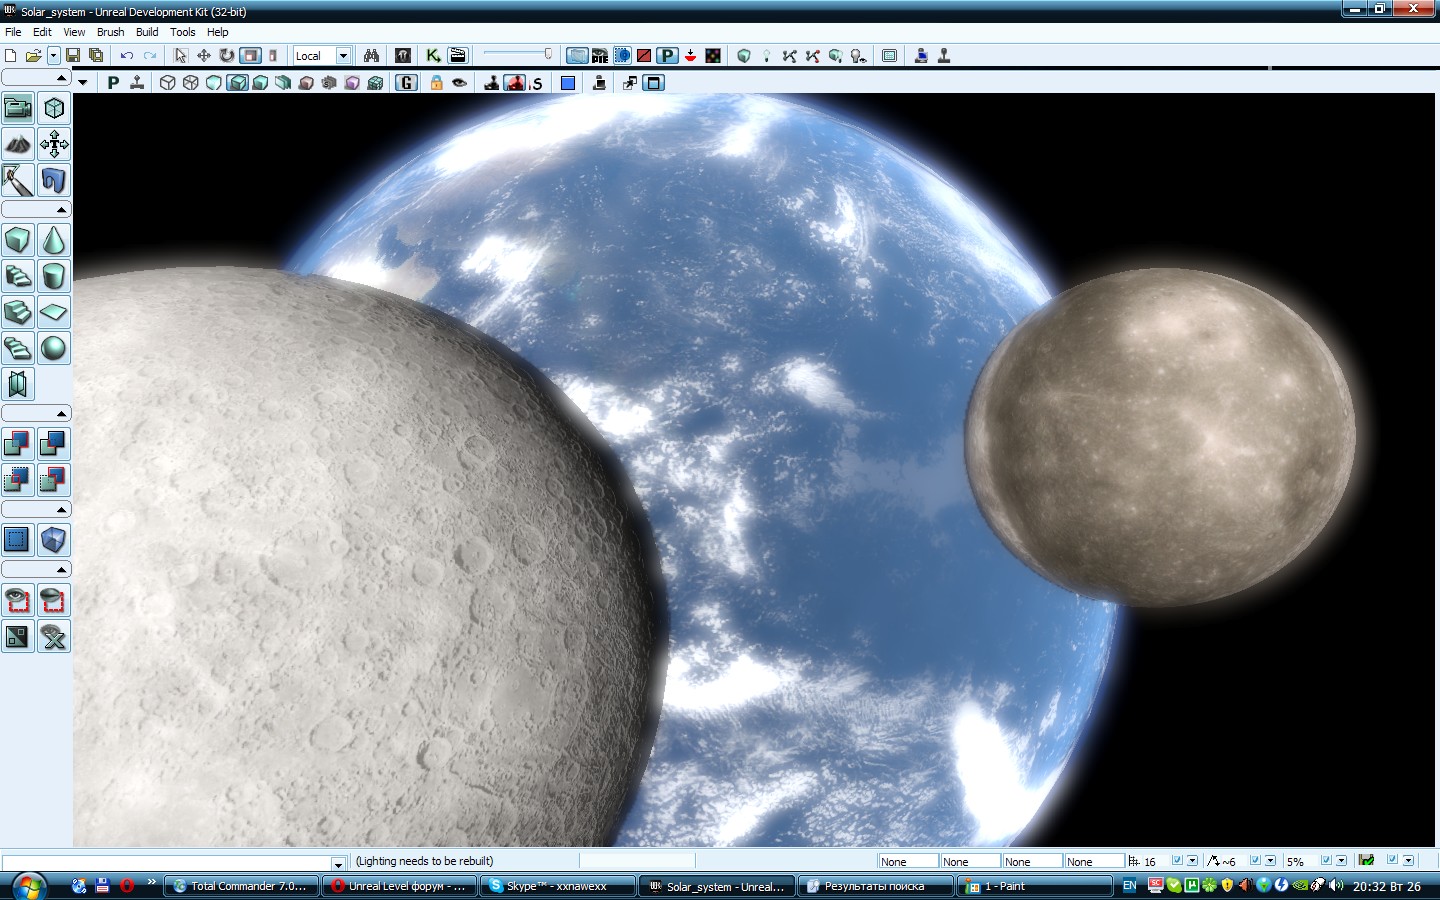This screenshot has height=900, width=1440.
Task: Toggle rotation grid snapping checkbox
Action: coord(1255,860)
